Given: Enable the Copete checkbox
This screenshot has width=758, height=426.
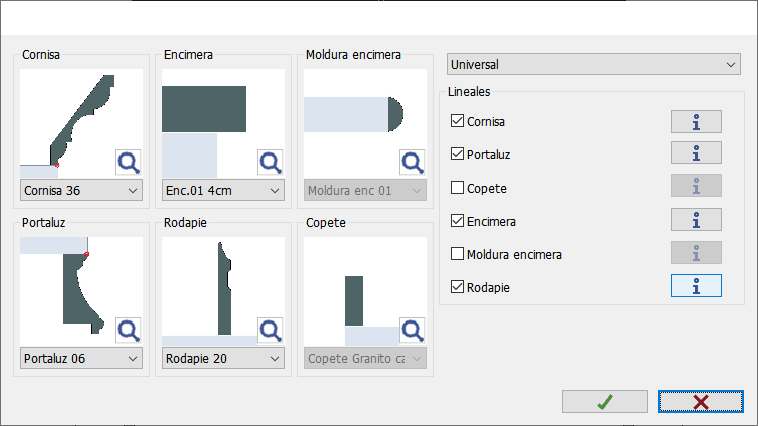Looking at the screenshot, I should point(457,188).
